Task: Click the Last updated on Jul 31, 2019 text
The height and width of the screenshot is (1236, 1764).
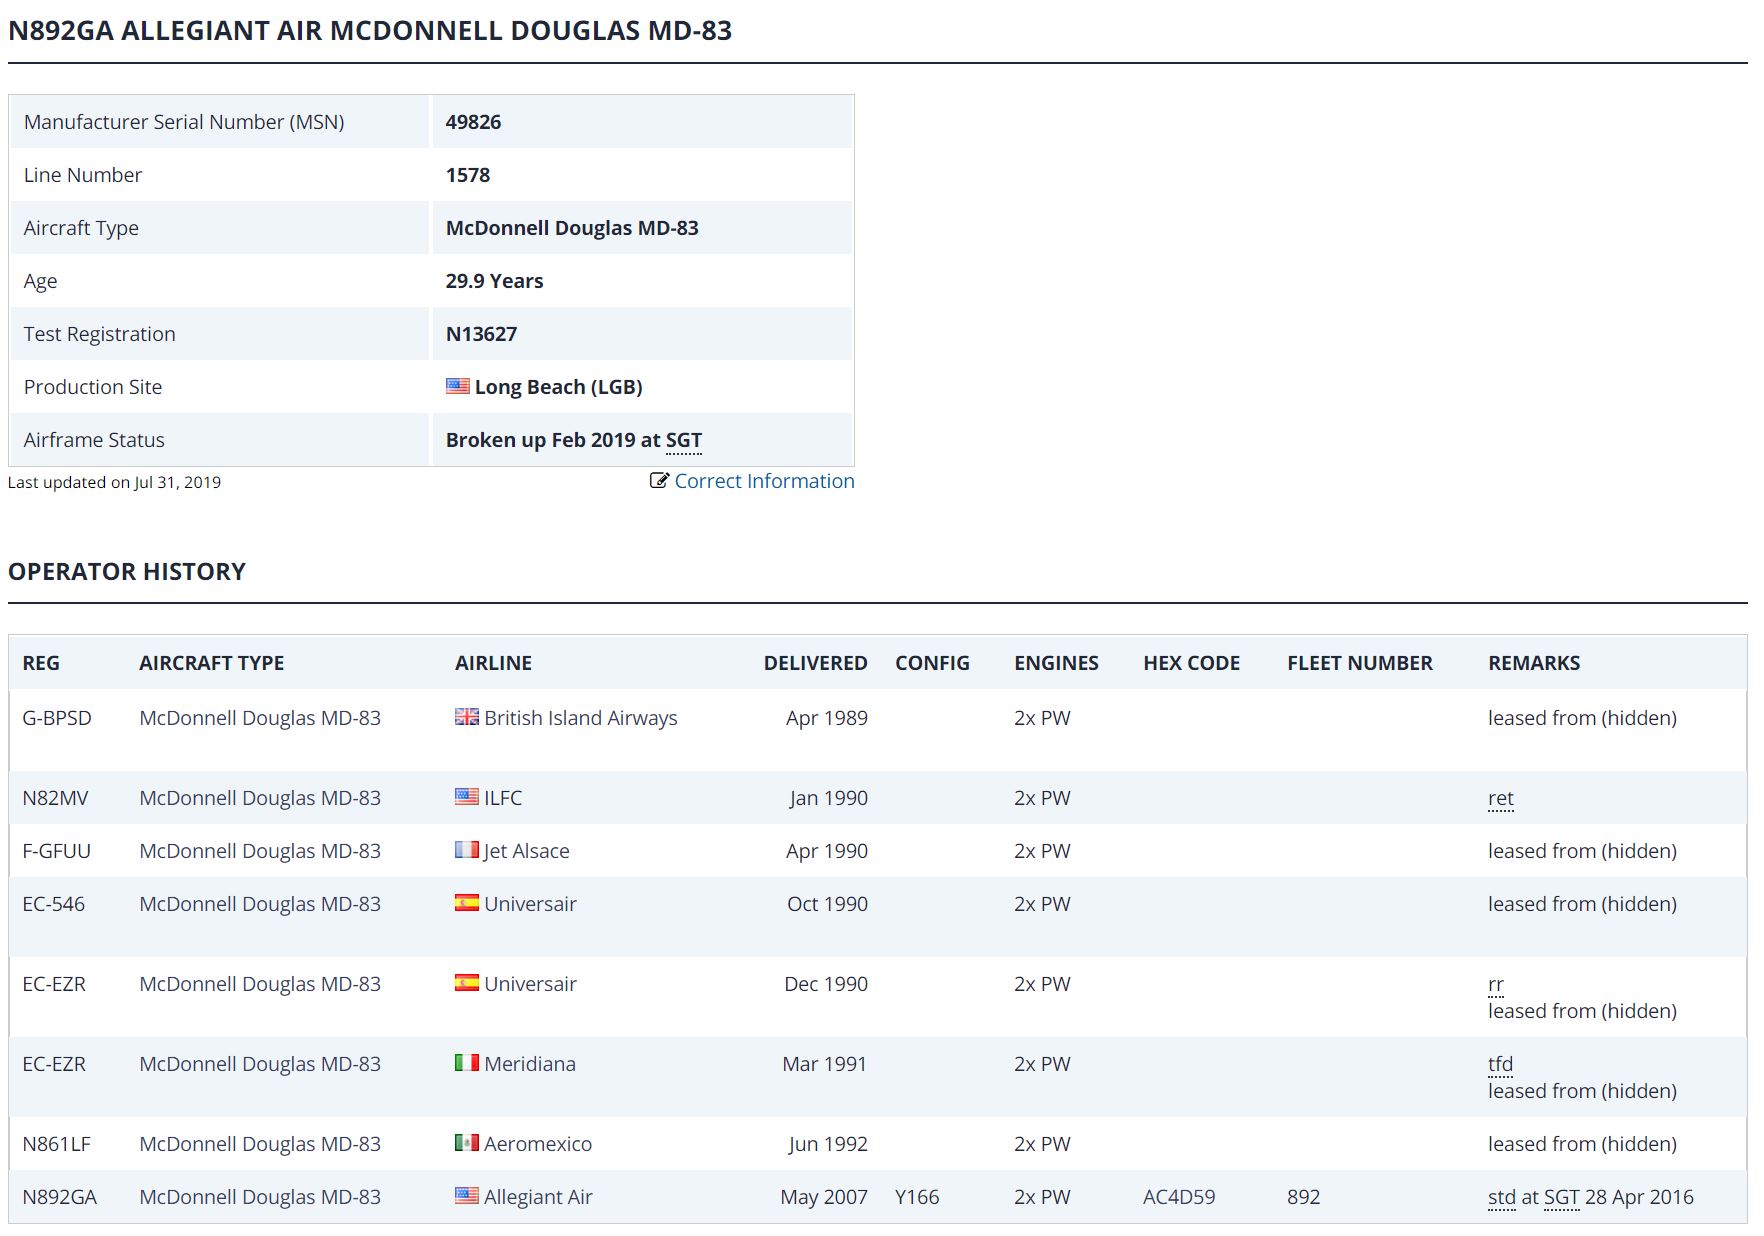Action: point(114,482)
